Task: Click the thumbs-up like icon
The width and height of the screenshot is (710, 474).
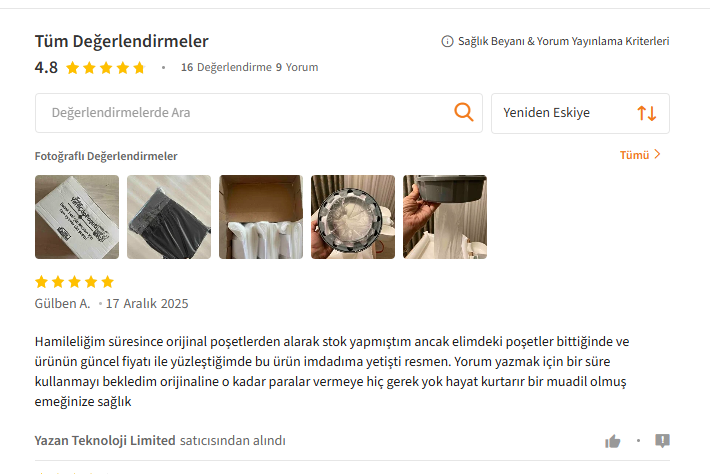Action: point(613,441)
